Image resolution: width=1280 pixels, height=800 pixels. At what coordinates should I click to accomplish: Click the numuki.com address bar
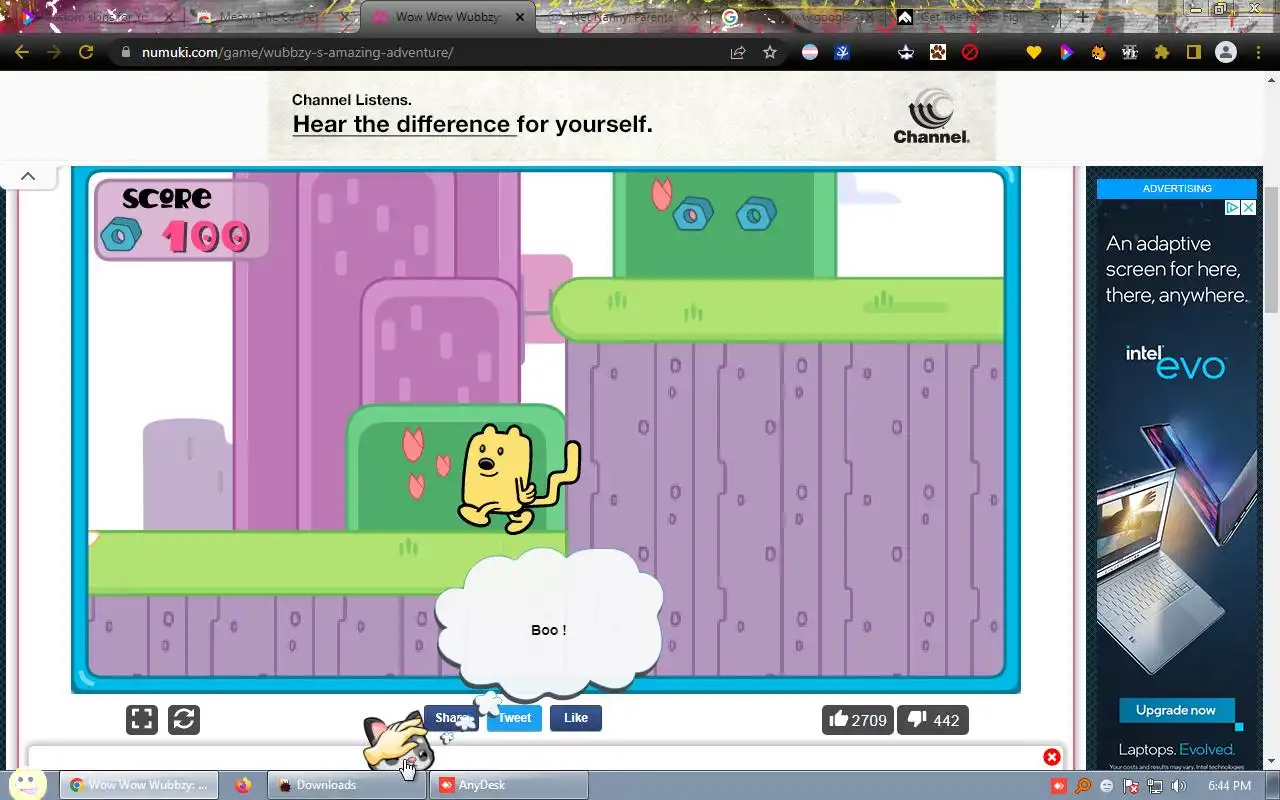tap(420, 52)
